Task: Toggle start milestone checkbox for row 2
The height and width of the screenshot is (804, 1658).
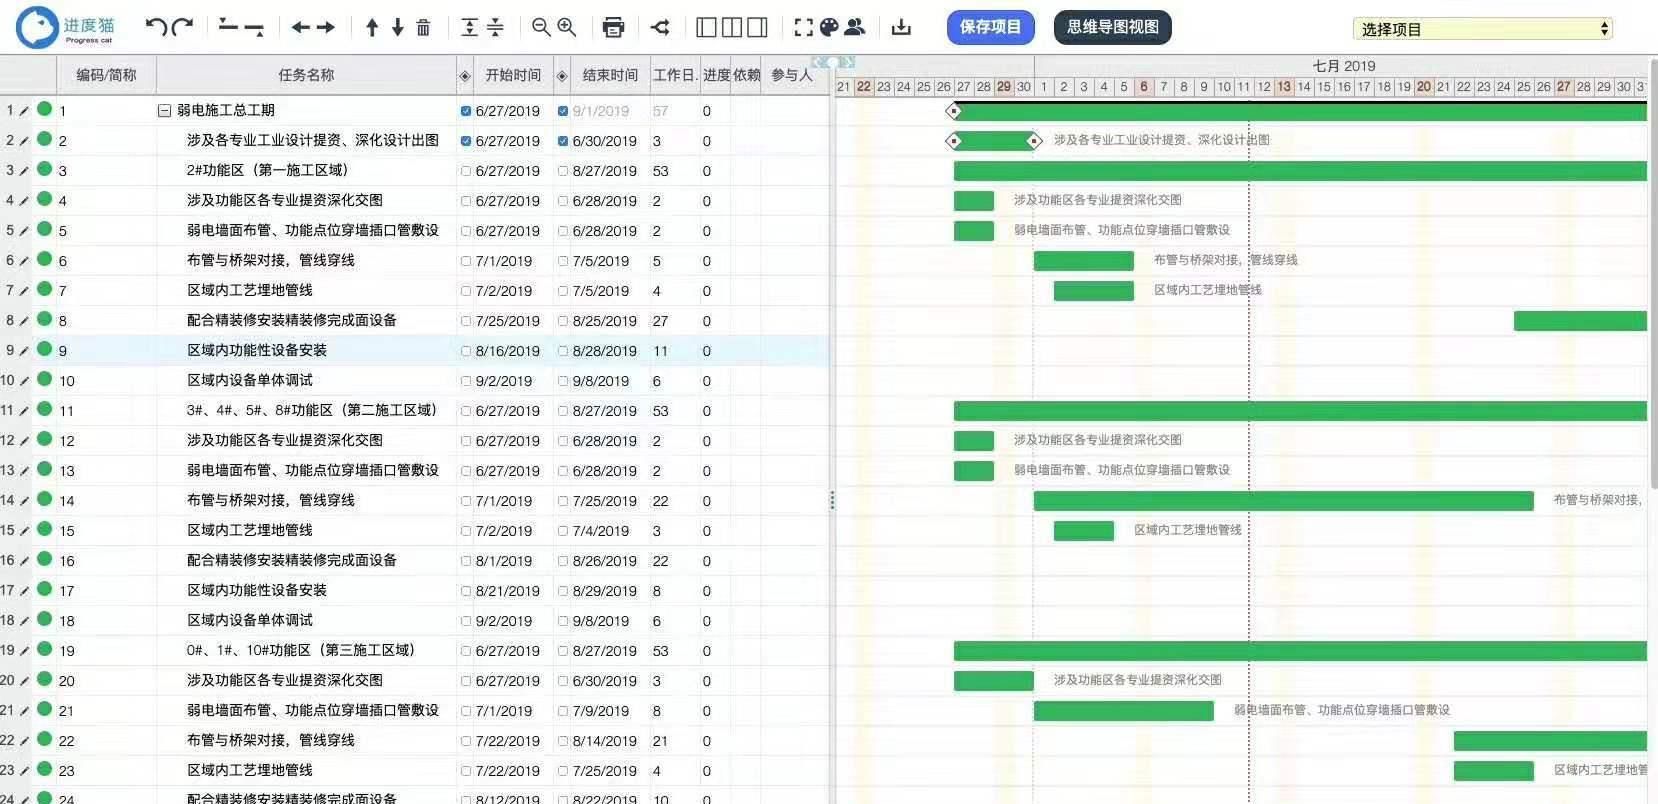Action: [x=466, y=141]
